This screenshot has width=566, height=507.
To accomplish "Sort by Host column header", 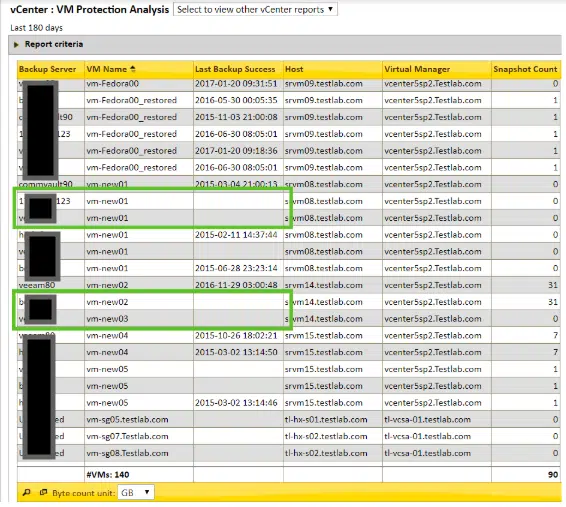I will (294, 69).
